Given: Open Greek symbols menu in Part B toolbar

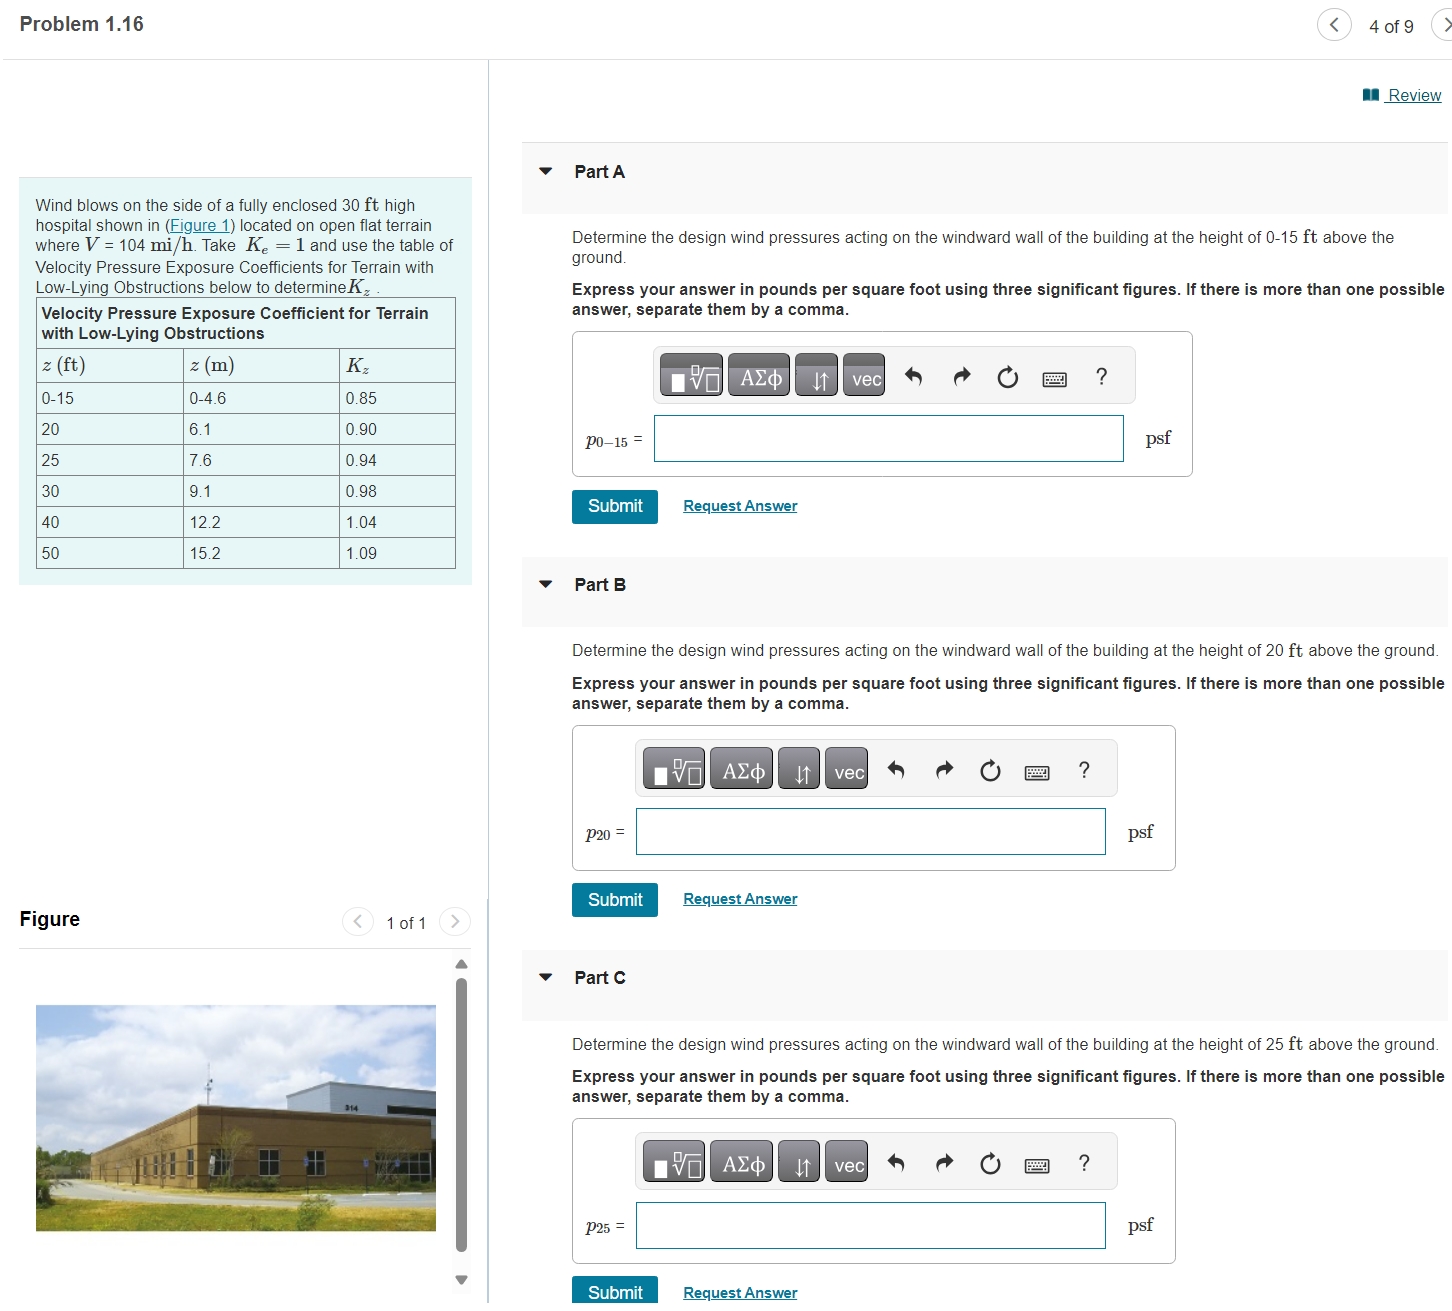Looking at the screenshot, I should coord(741,769).
